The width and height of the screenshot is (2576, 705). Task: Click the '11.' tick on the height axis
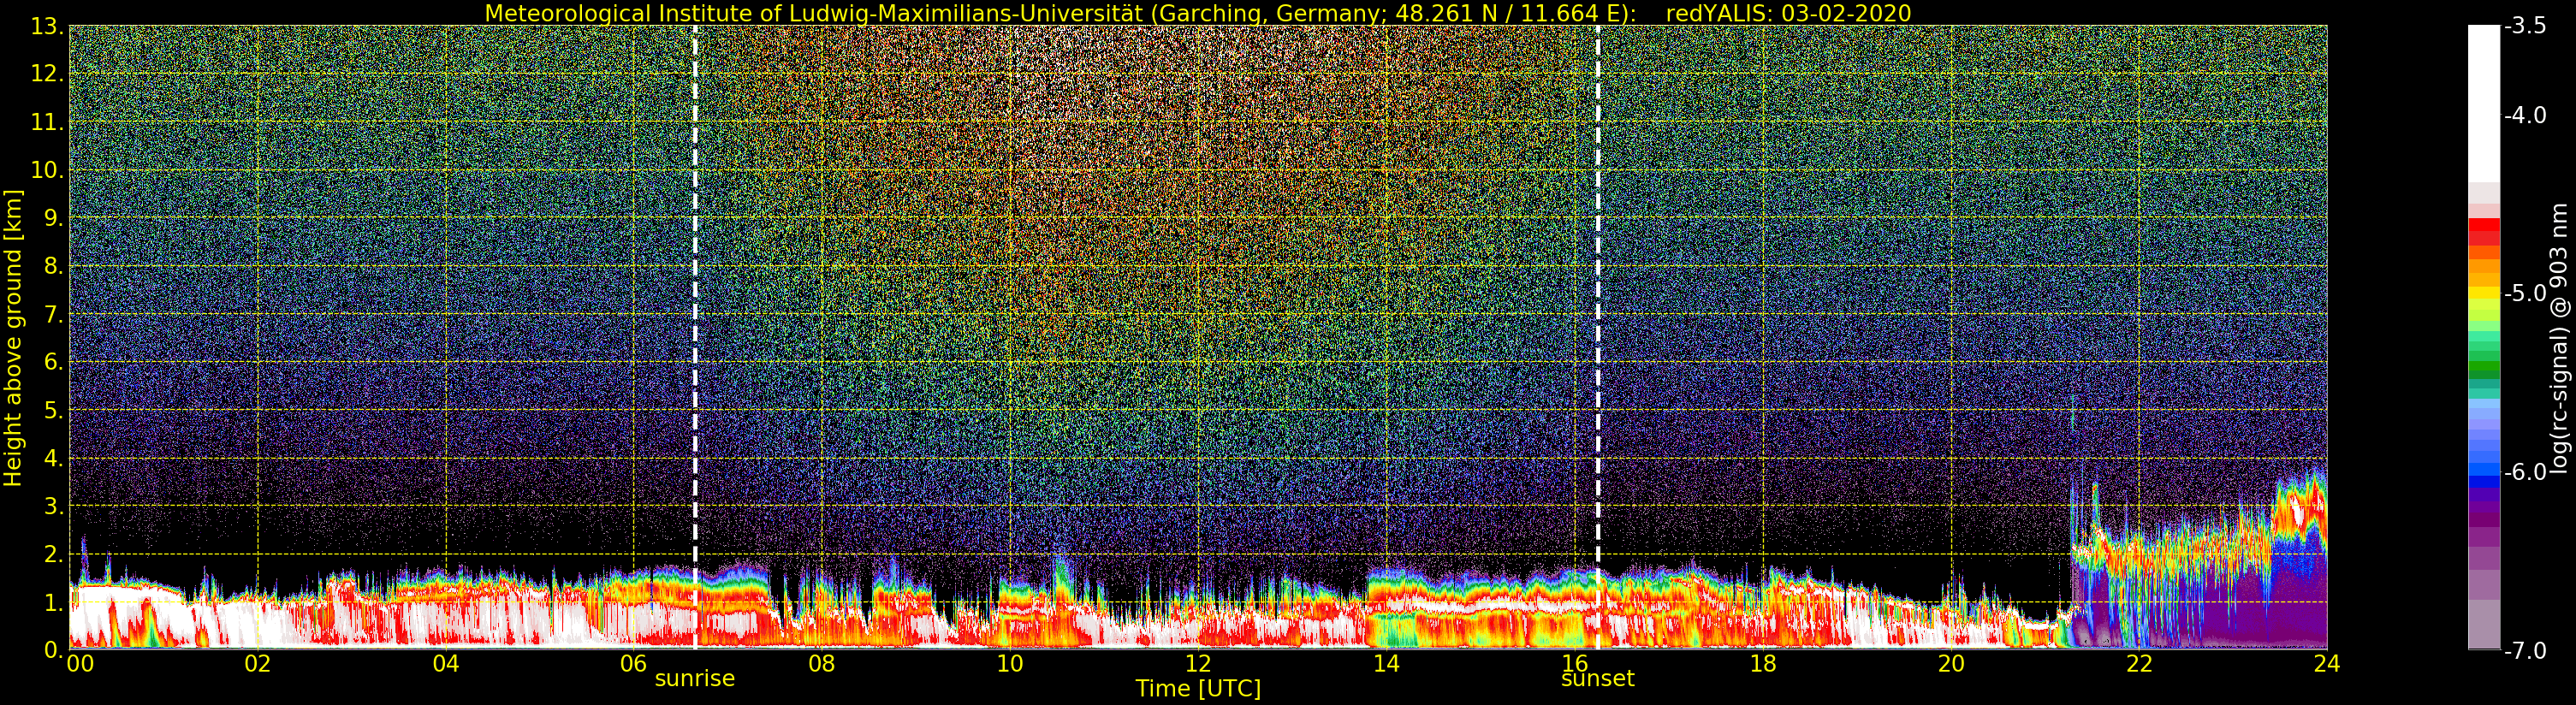pyautogui.click(x=47, y=122)
